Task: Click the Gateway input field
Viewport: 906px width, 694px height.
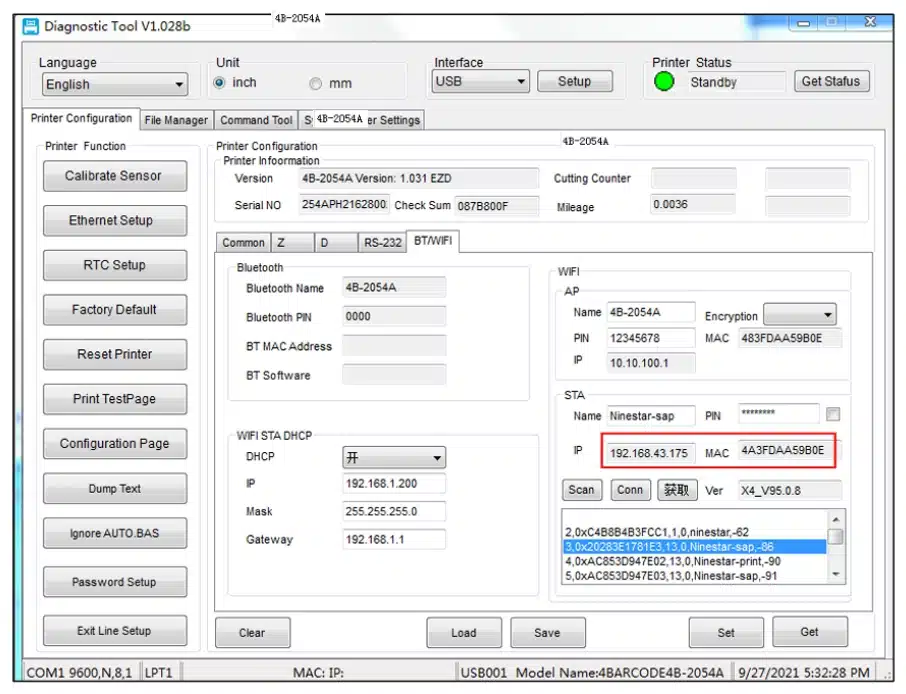Action: [394, 540]
